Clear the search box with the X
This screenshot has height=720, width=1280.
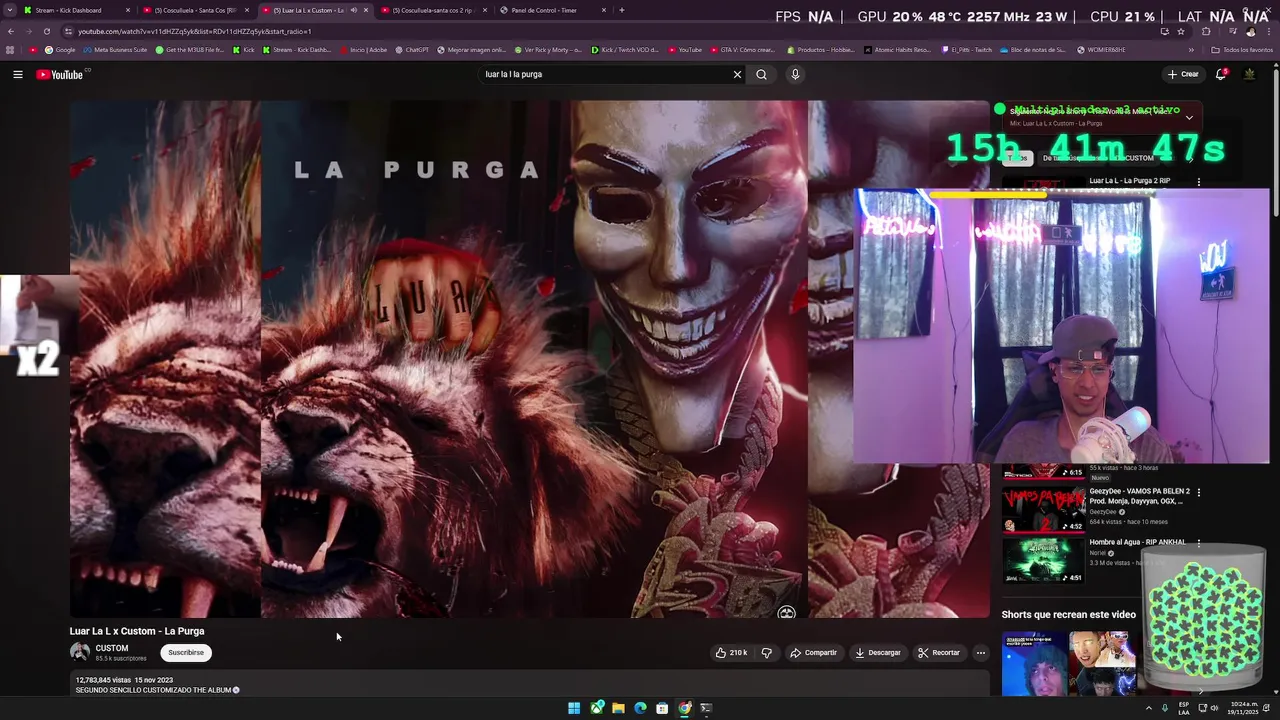737,74
